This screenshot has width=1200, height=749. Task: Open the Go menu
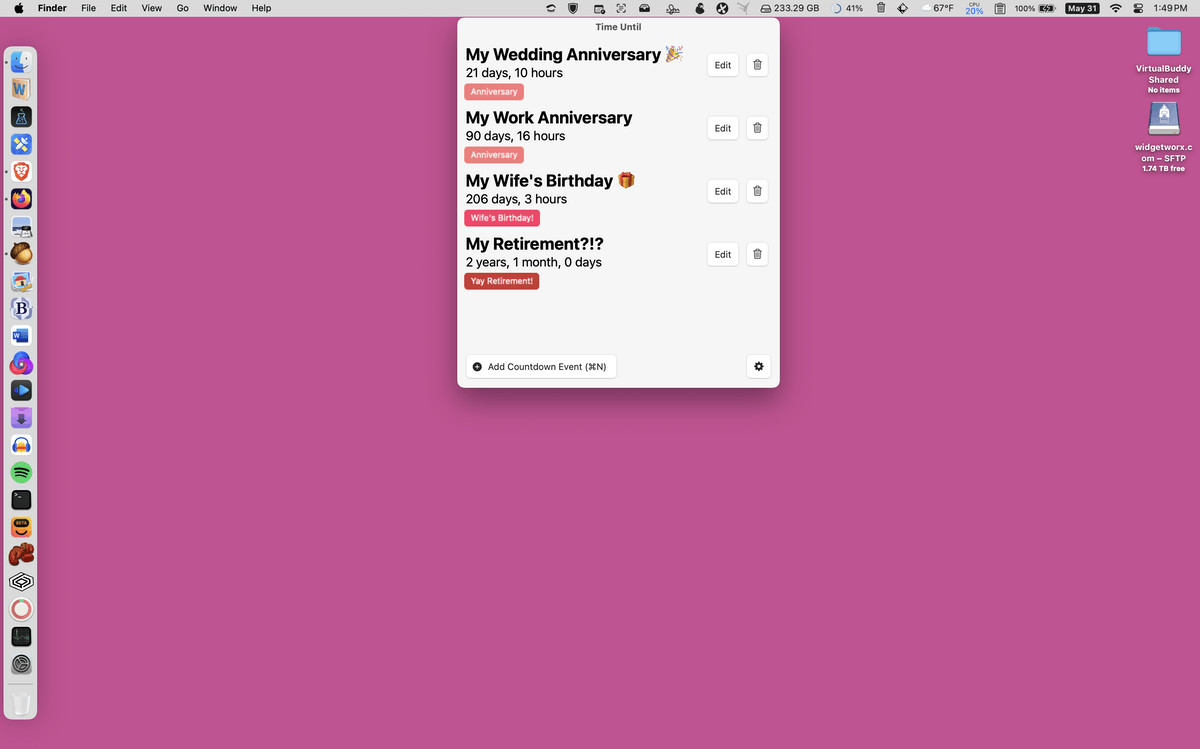point(182,8)
